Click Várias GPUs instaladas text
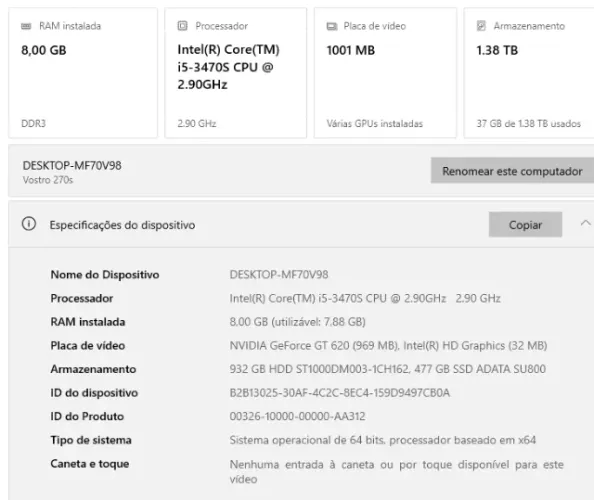This screenshot has width=594, height=500. [375, 123]
